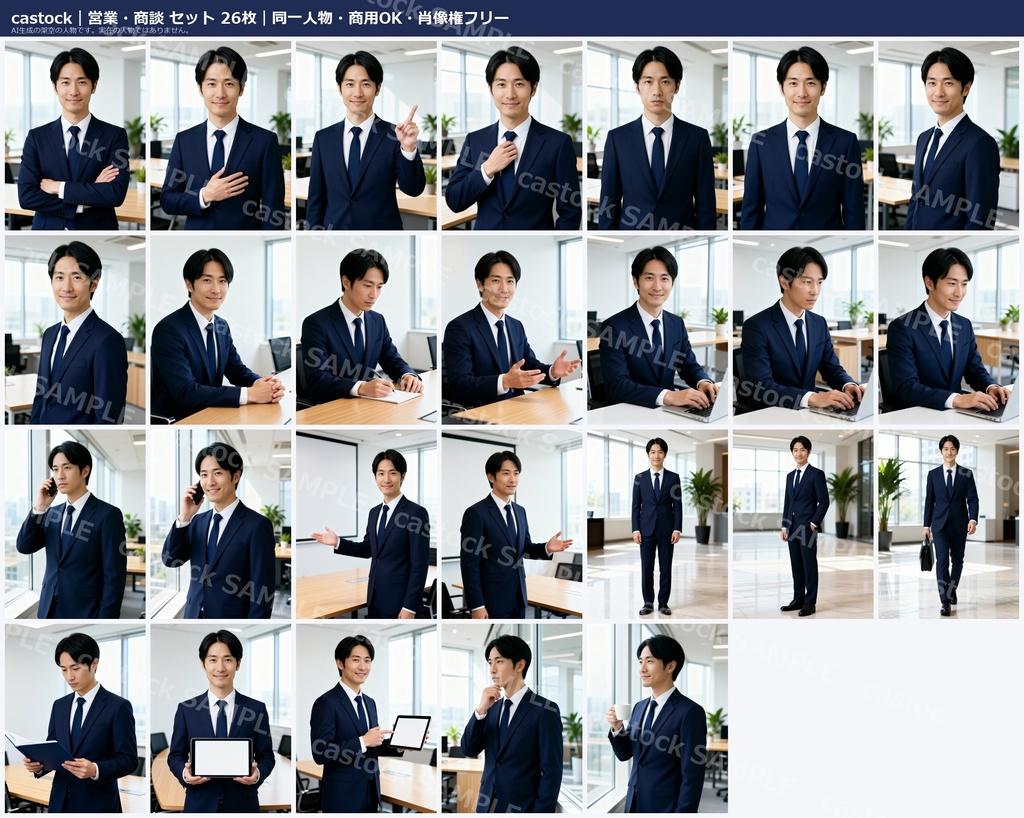Click the 'AI生成の架空の人物です' disclaimer line

101,30
